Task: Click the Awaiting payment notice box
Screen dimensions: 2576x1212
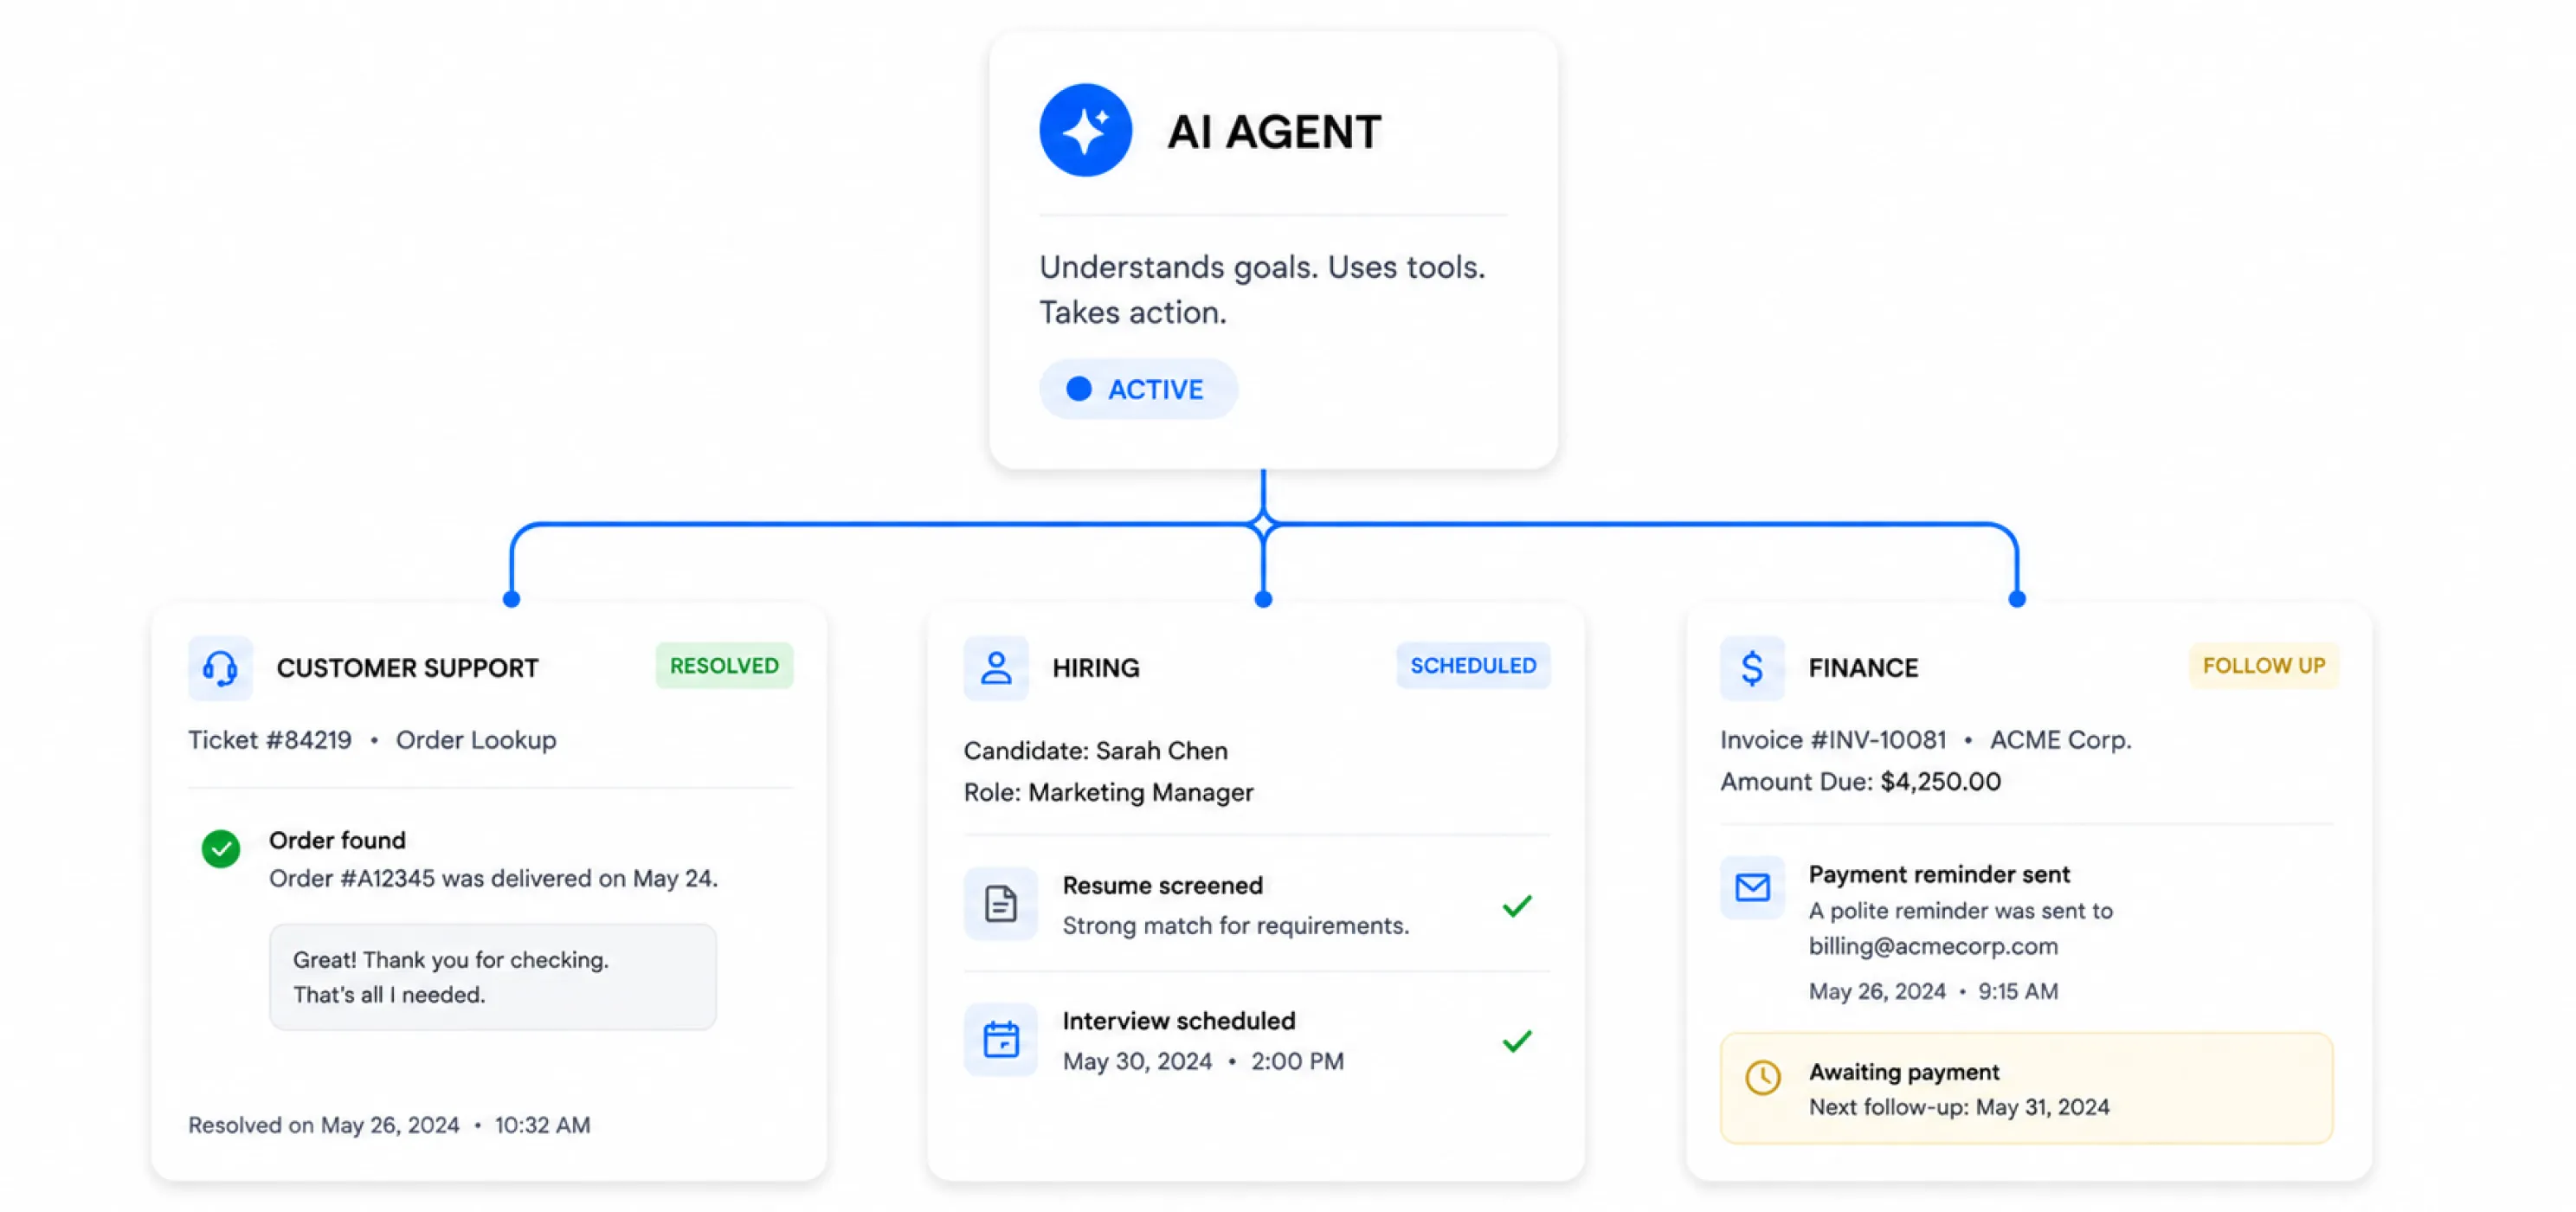Action: [x=2026, y=1088]
